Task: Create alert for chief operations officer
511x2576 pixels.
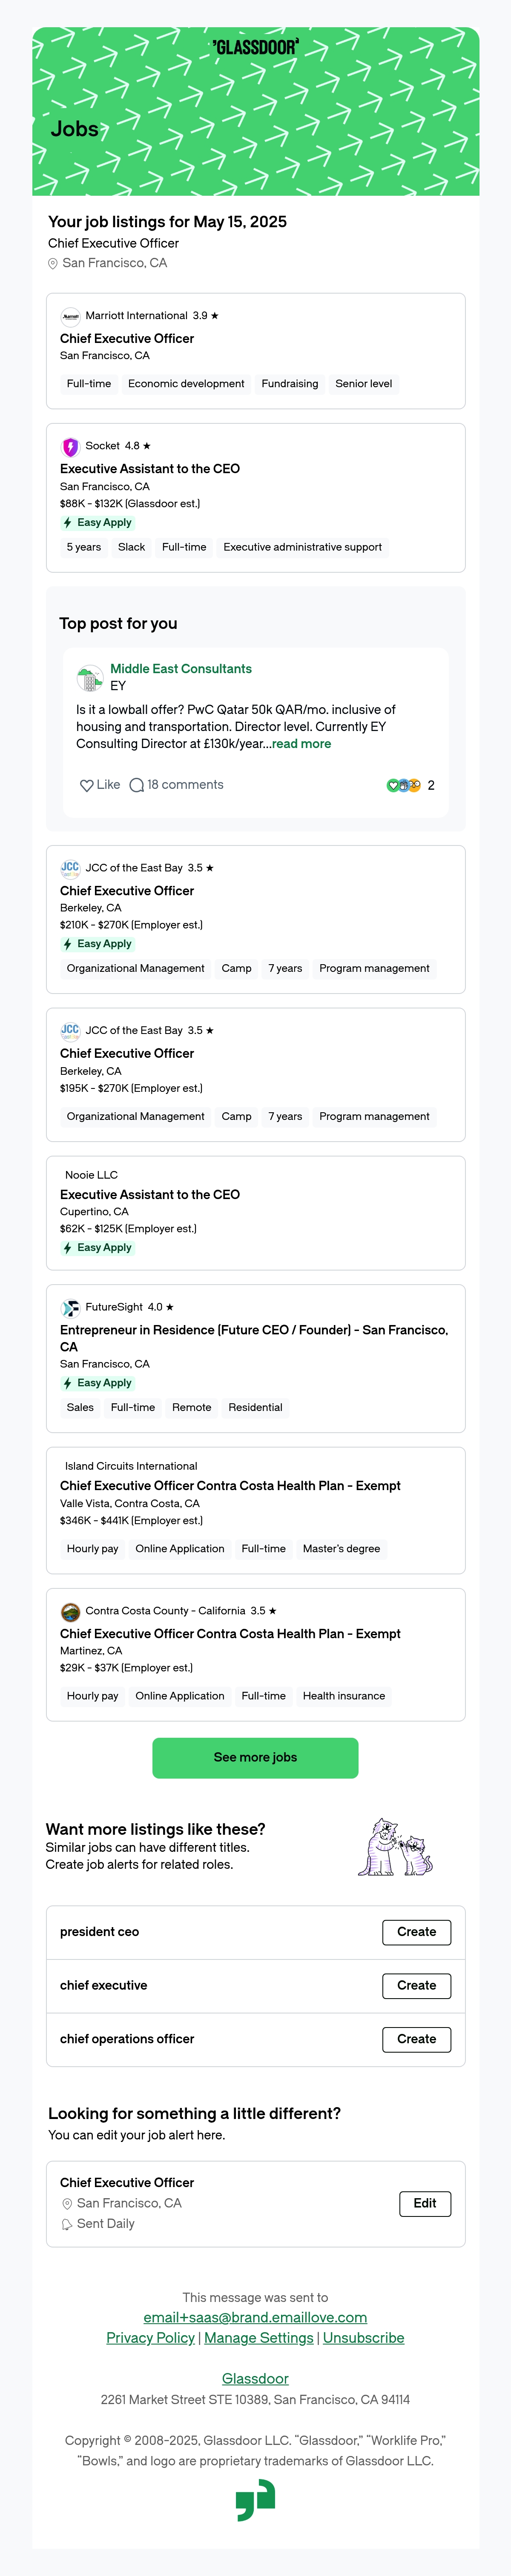Action: coord(416,2039)
